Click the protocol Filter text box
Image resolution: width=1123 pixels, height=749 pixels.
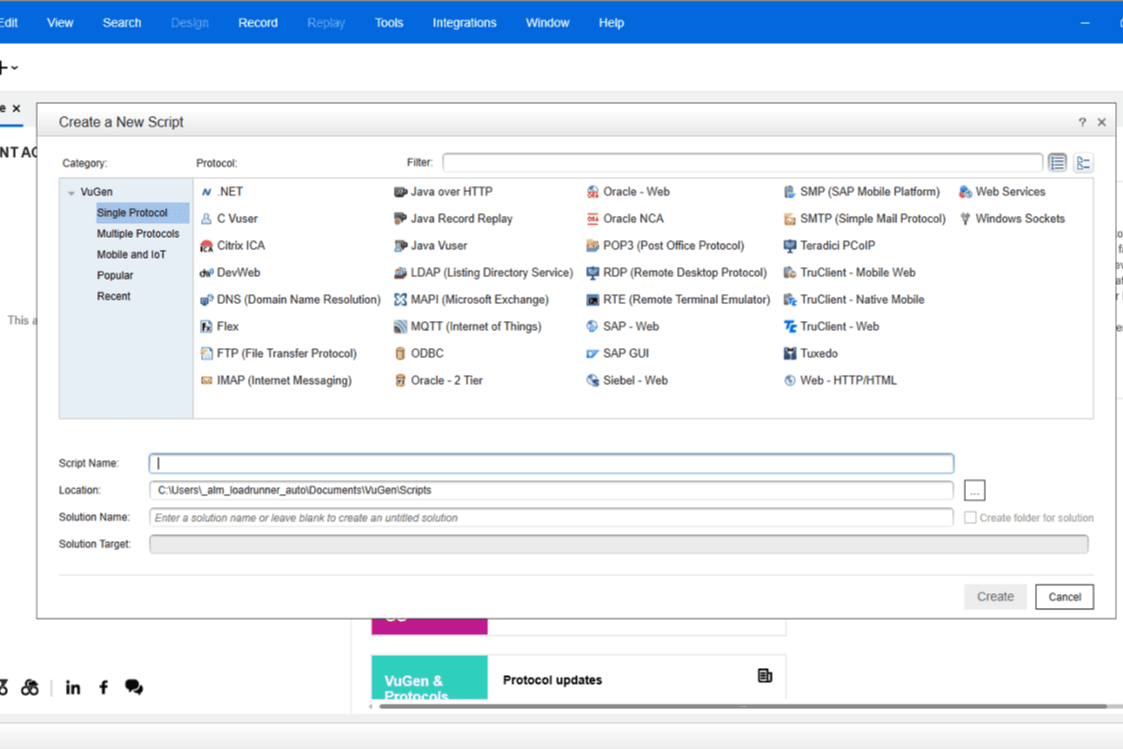click(x=743, y=163)
